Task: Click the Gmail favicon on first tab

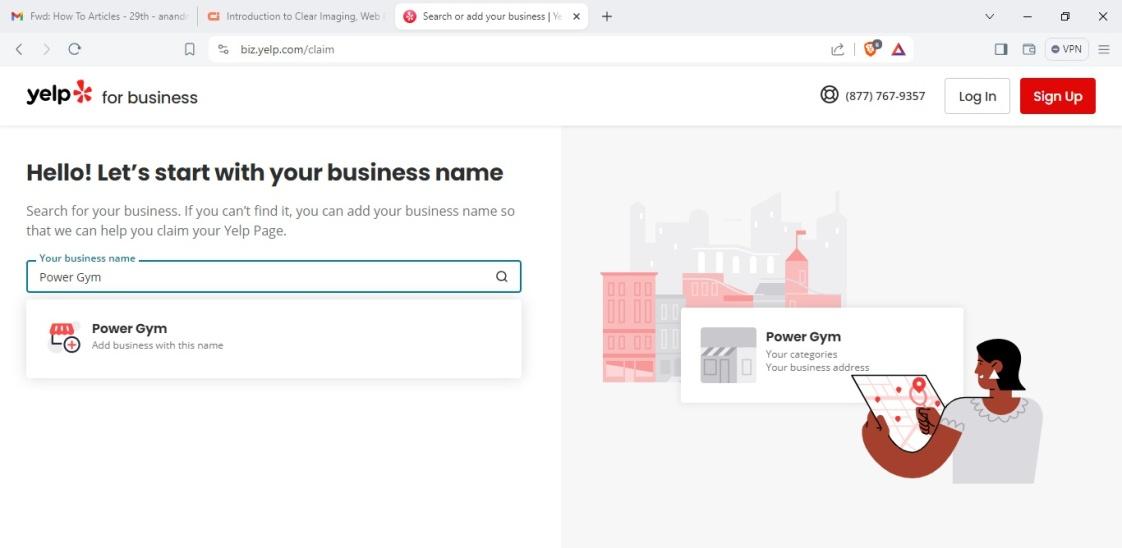Action: coord(17,16)
